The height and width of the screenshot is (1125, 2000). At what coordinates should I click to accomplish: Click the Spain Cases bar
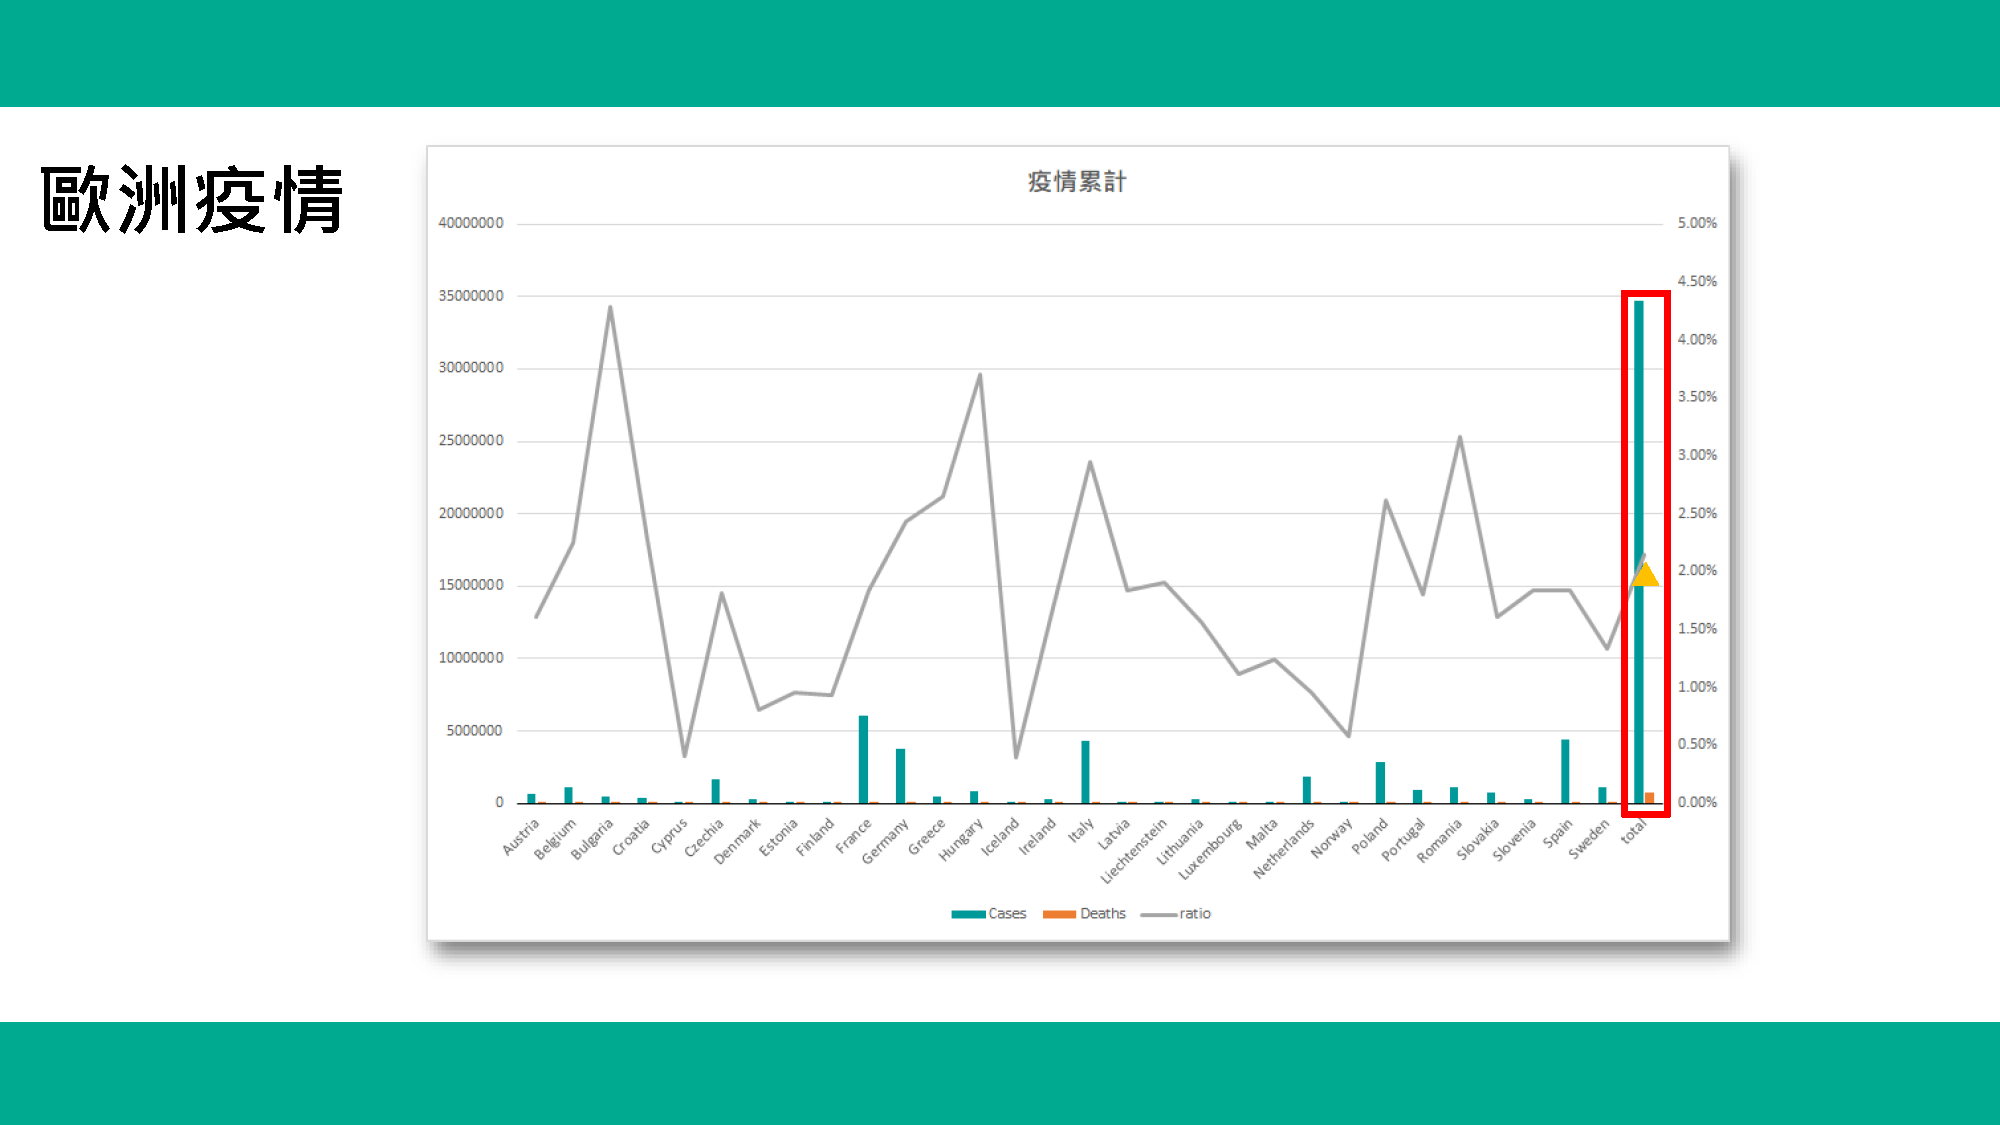click(1565, 771)
